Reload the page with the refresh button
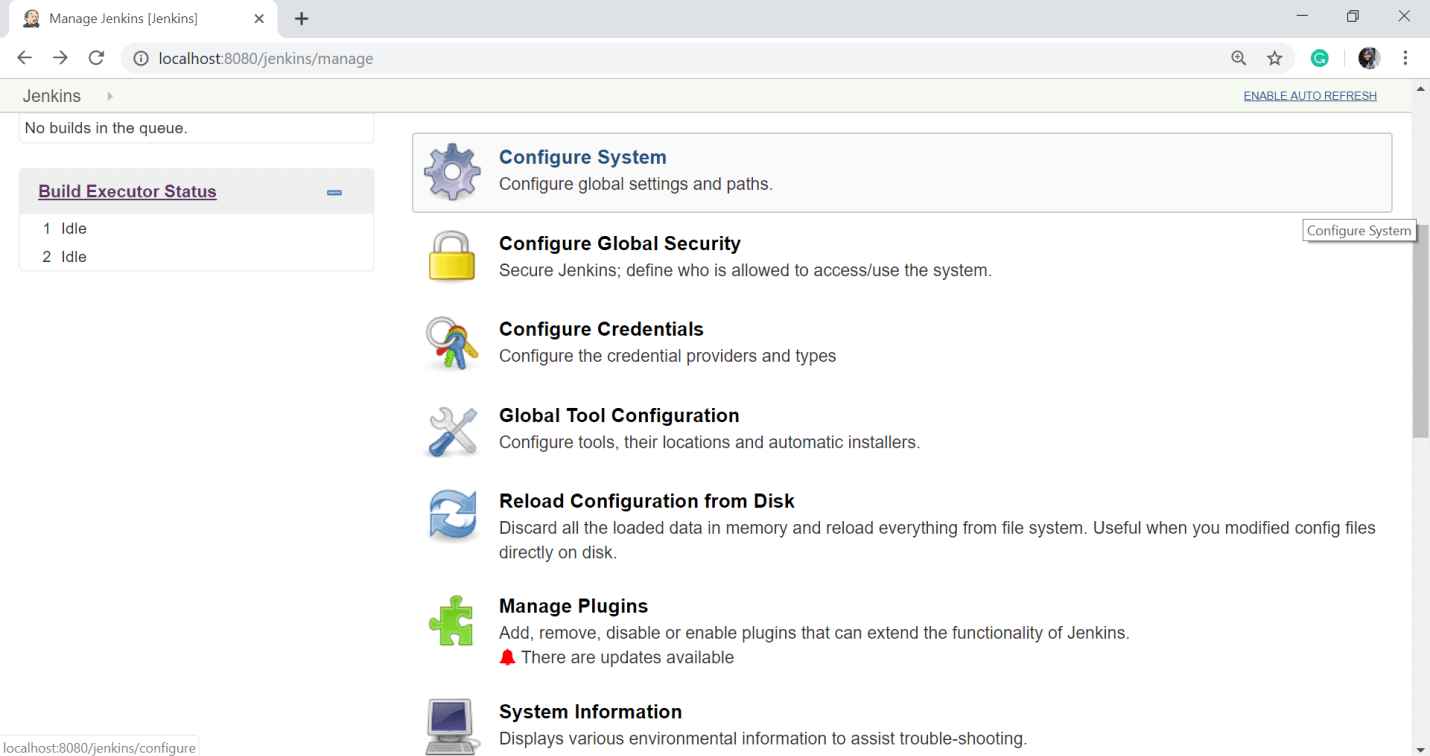 (x=96, y=58)
